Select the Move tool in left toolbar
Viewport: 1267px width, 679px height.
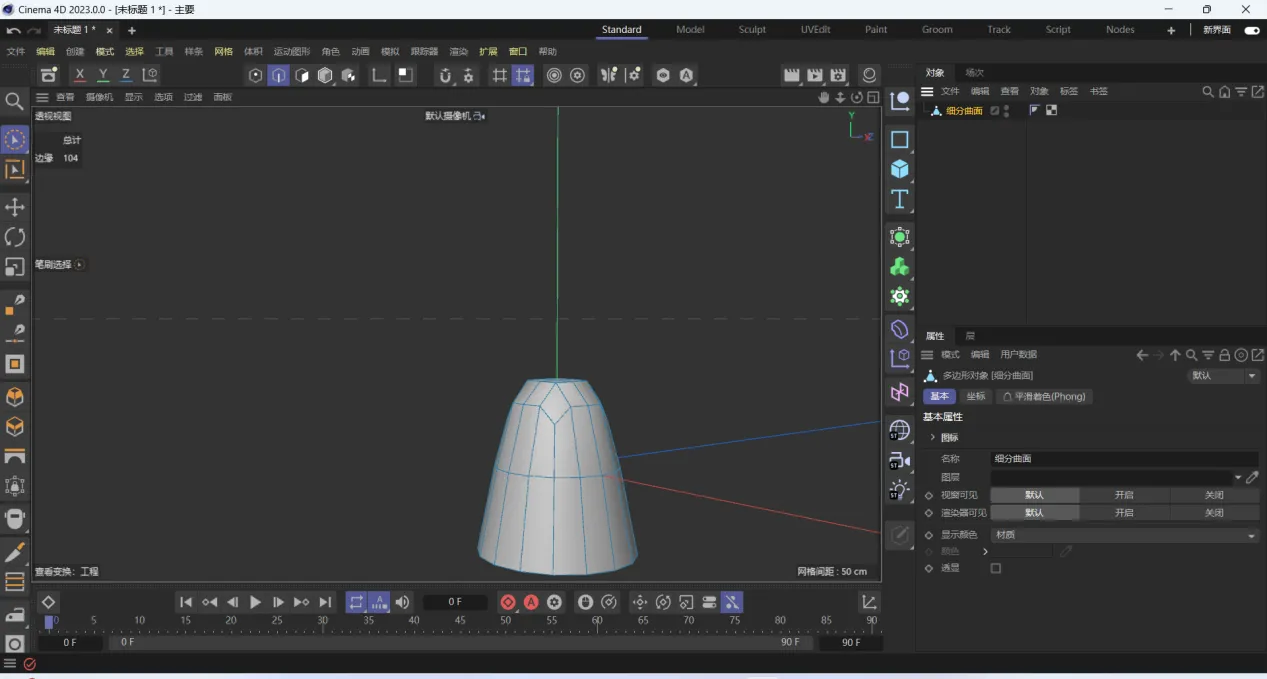tap(15, 207)
